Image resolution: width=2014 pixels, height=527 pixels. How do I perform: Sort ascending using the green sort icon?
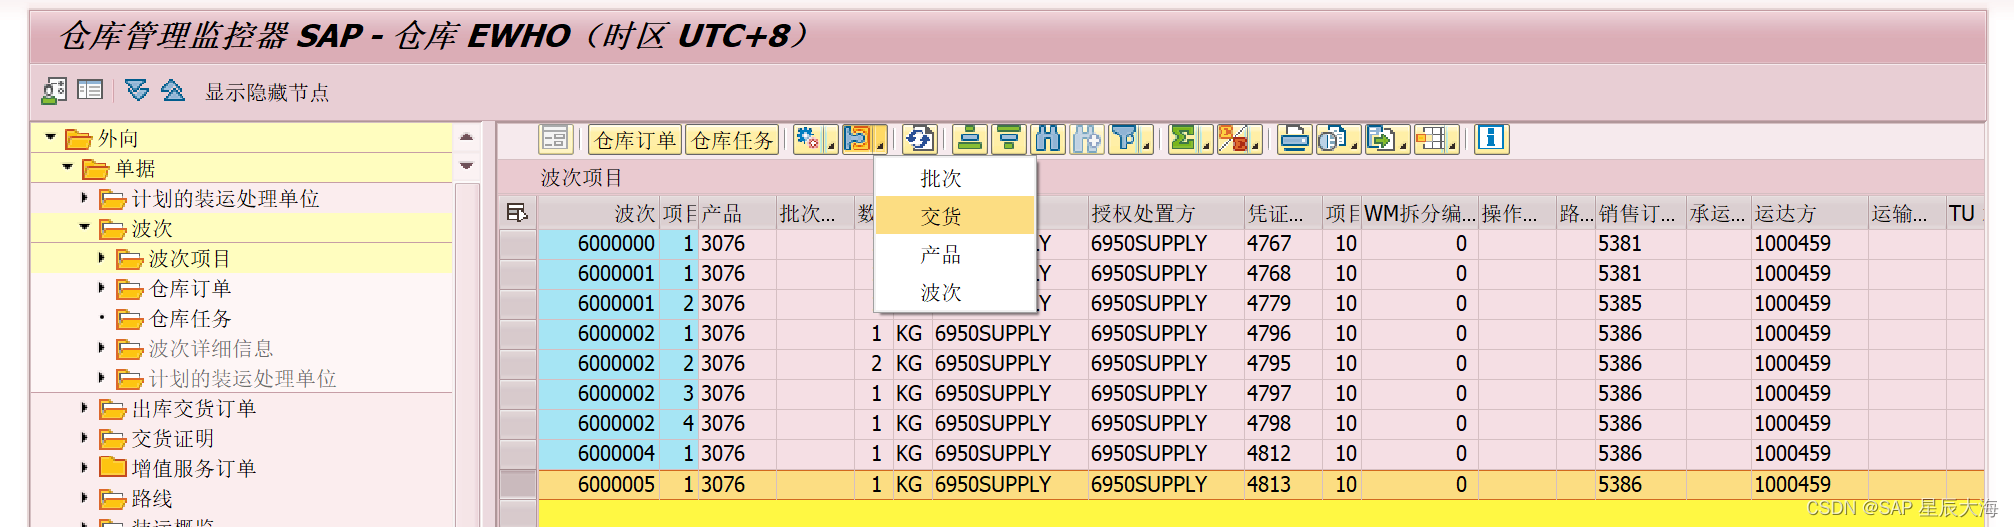(x=970, y=139)
